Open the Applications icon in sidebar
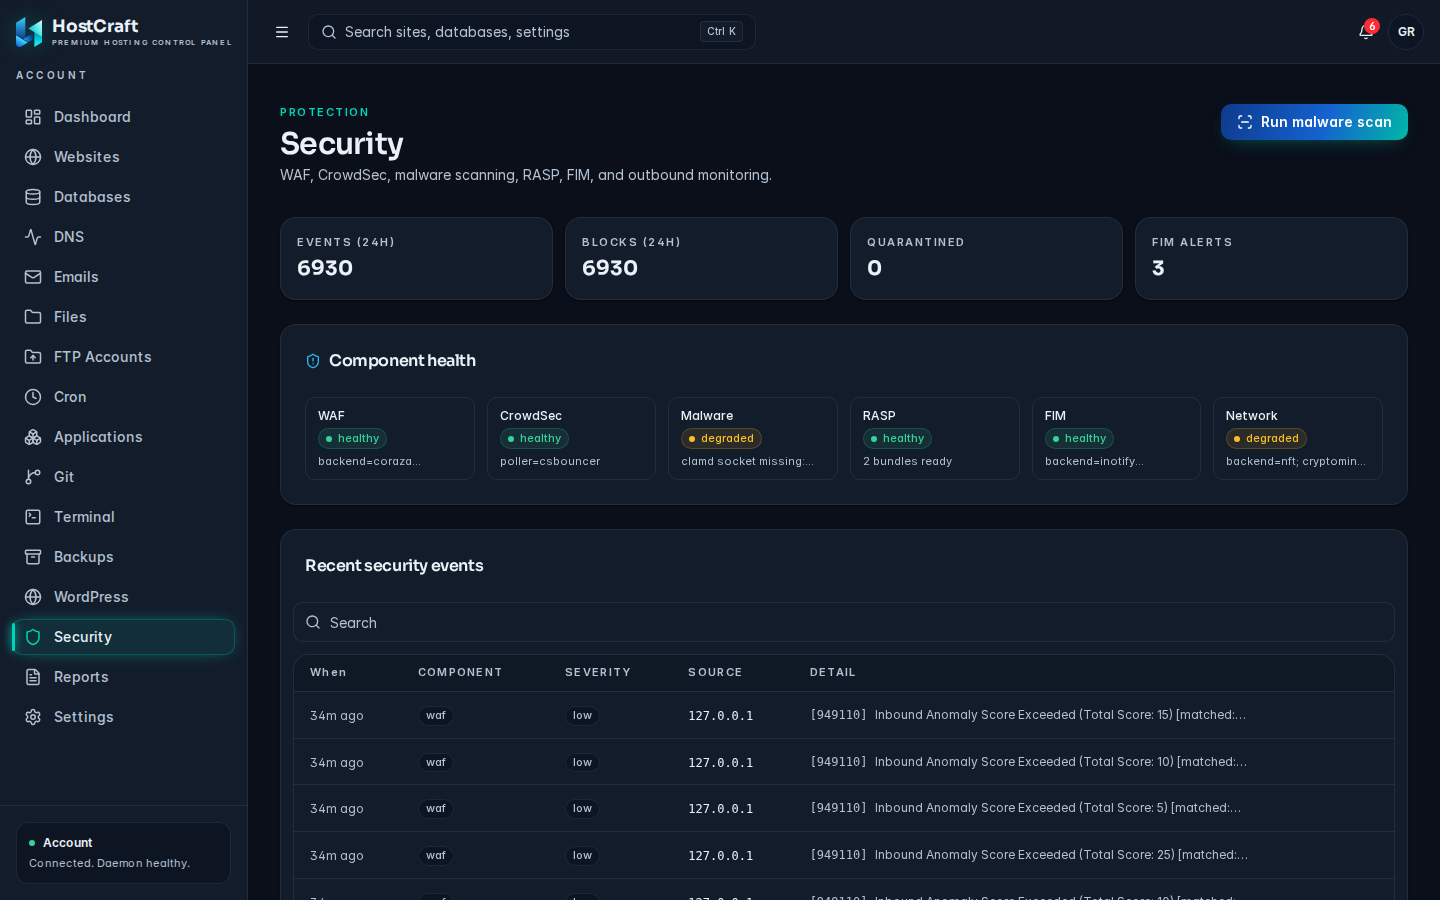This screenshot has height=900, width=1440. coord(33,437)
